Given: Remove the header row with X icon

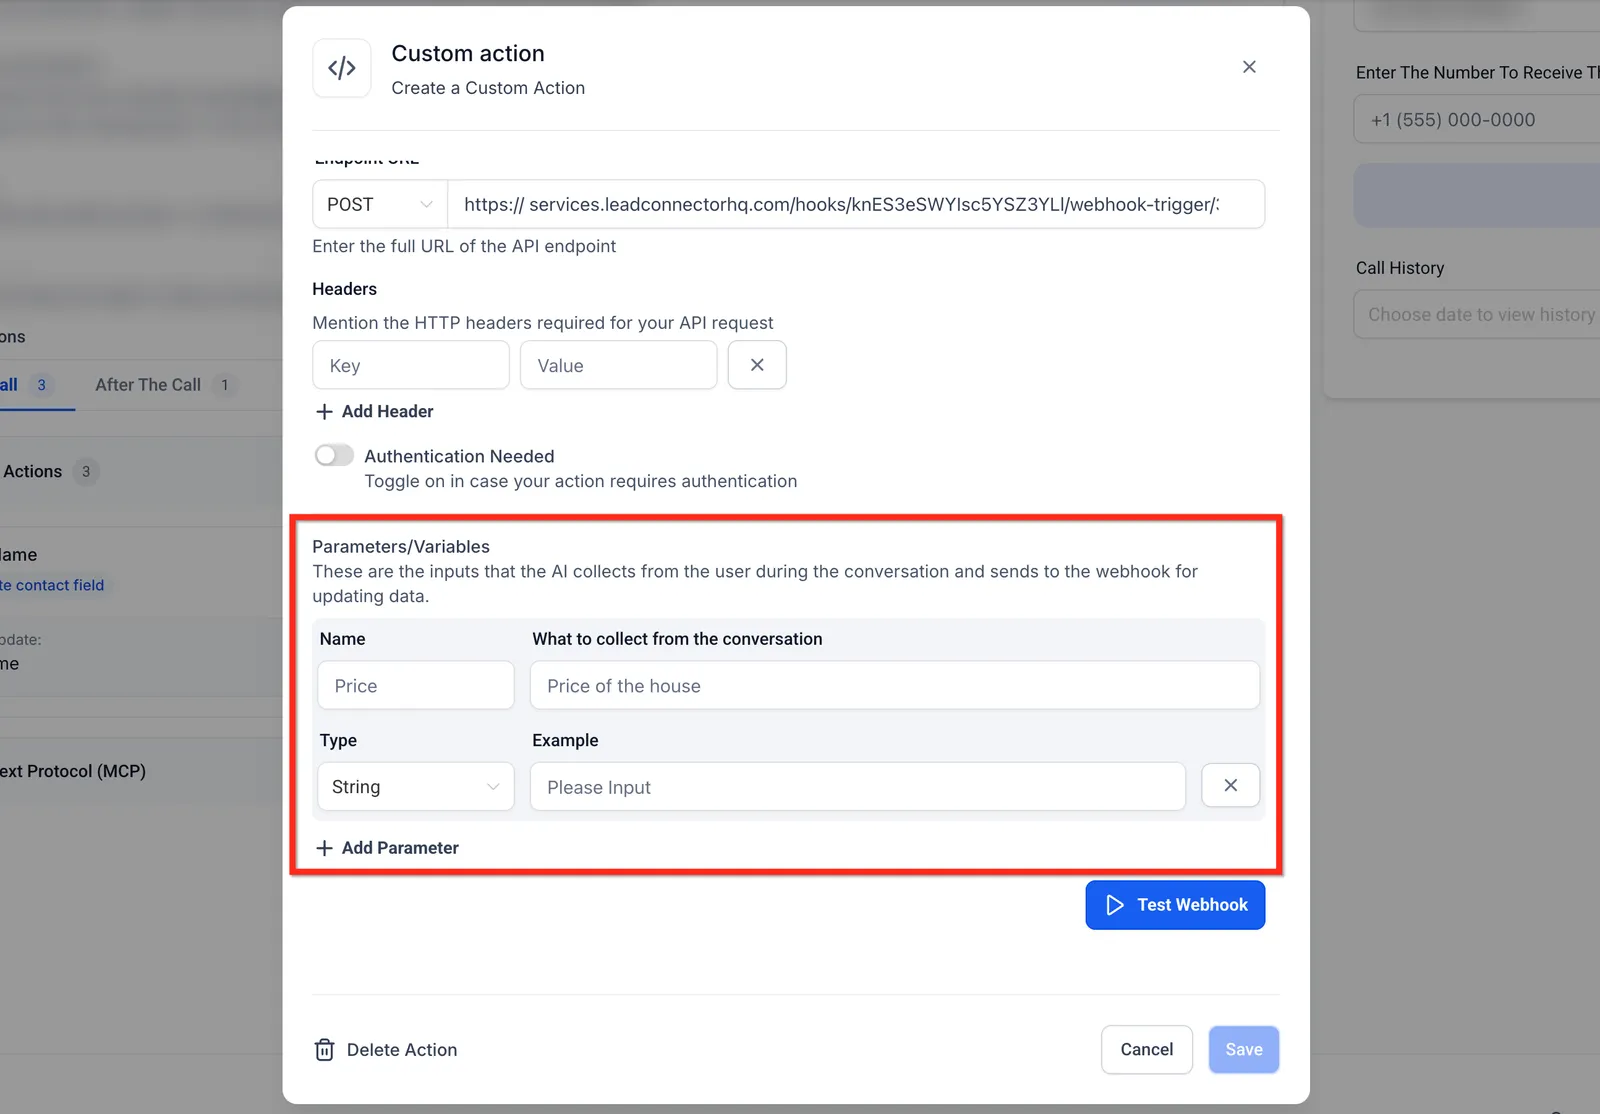Looking at the screenshot, I should (x=757, y=365).
